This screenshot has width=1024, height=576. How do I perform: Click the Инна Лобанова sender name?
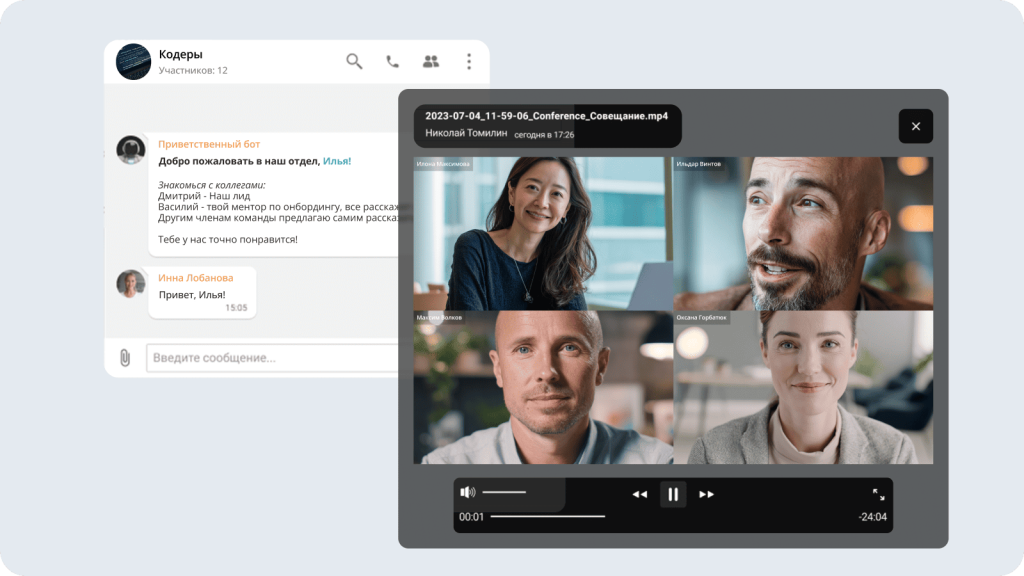click(196, 278)
